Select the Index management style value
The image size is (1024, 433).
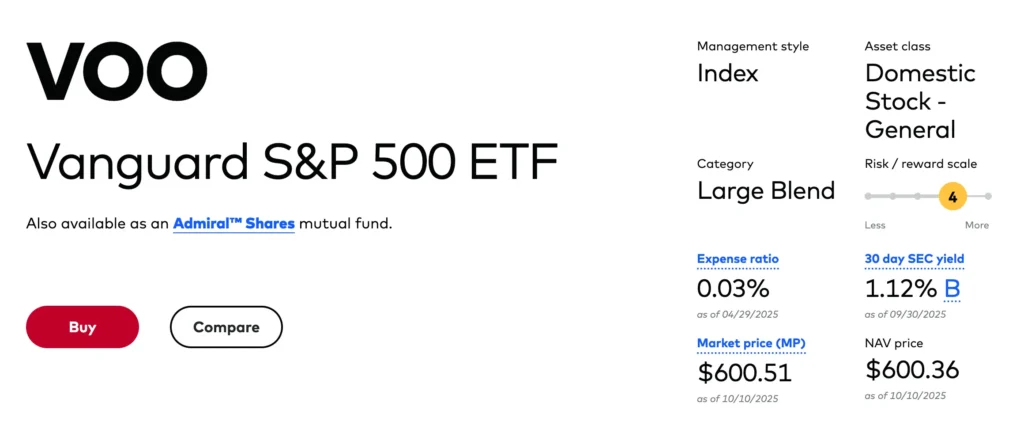click(x=727, y=73)
